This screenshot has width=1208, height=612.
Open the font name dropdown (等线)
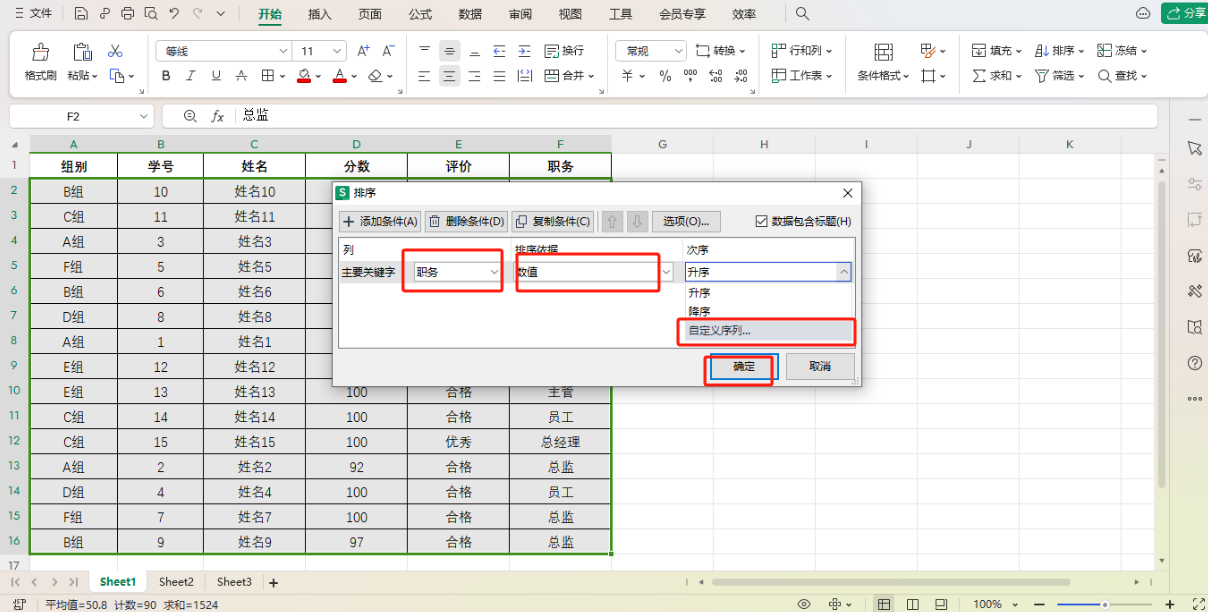283,51
